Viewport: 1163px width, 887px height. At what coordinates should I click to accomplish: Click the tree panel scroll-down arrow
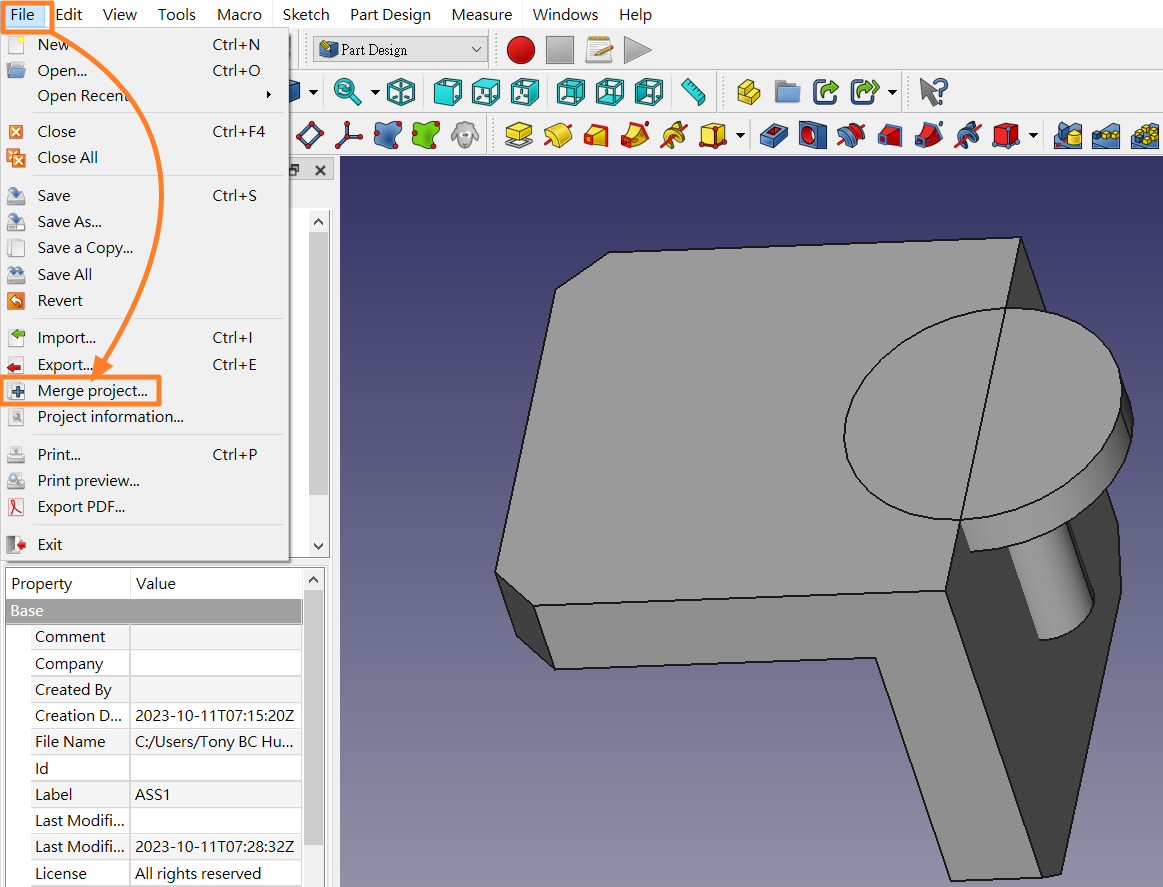tap(318, 547)
